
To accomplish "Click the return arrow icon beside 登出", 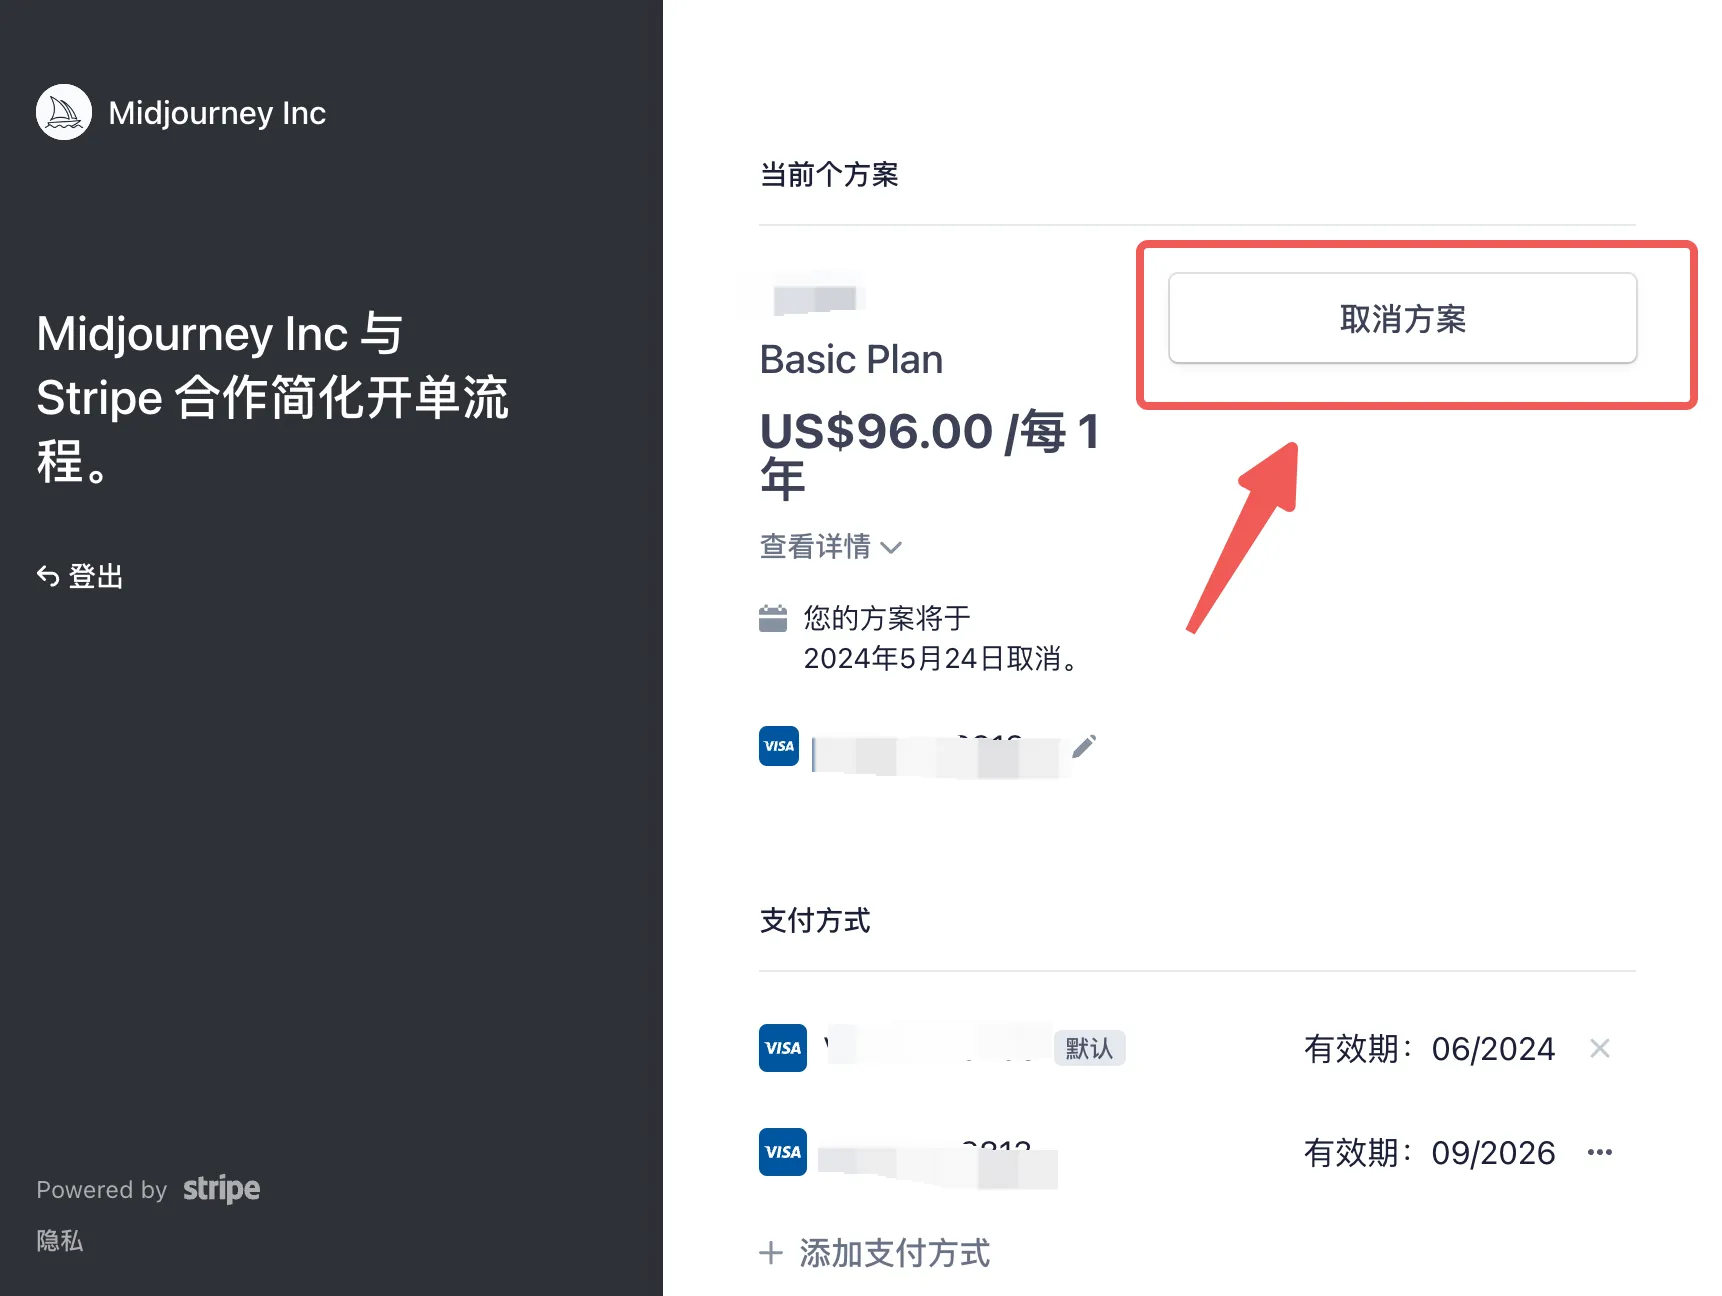I will click(47, 576).
